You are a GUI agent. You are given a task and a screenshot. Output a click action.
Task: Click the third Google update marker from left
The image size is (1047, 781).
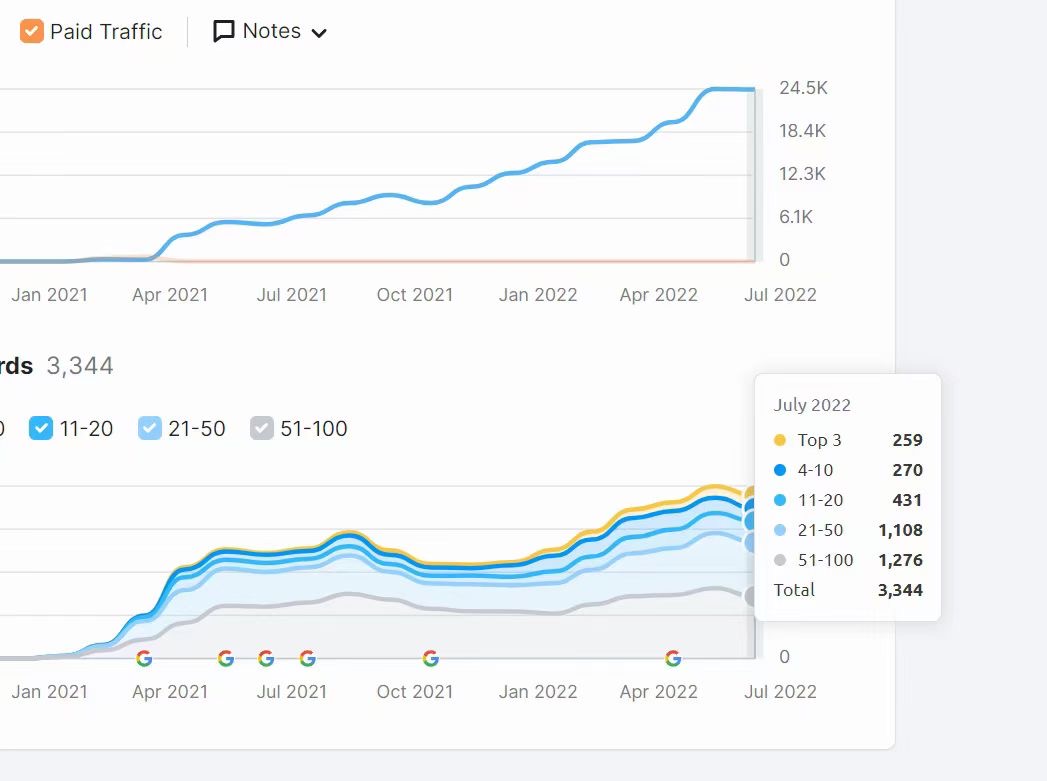[x=266, y=658]
